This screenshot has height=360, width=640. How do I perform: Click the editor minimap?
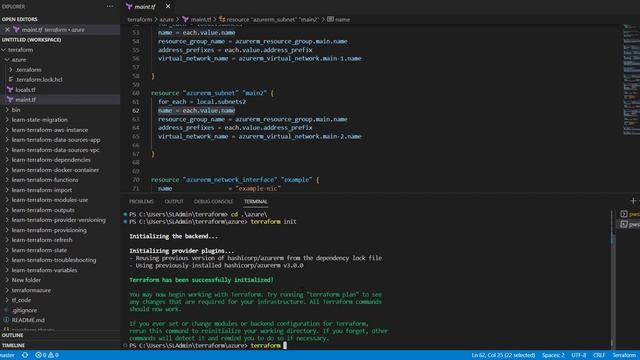[x=631, y=80]
